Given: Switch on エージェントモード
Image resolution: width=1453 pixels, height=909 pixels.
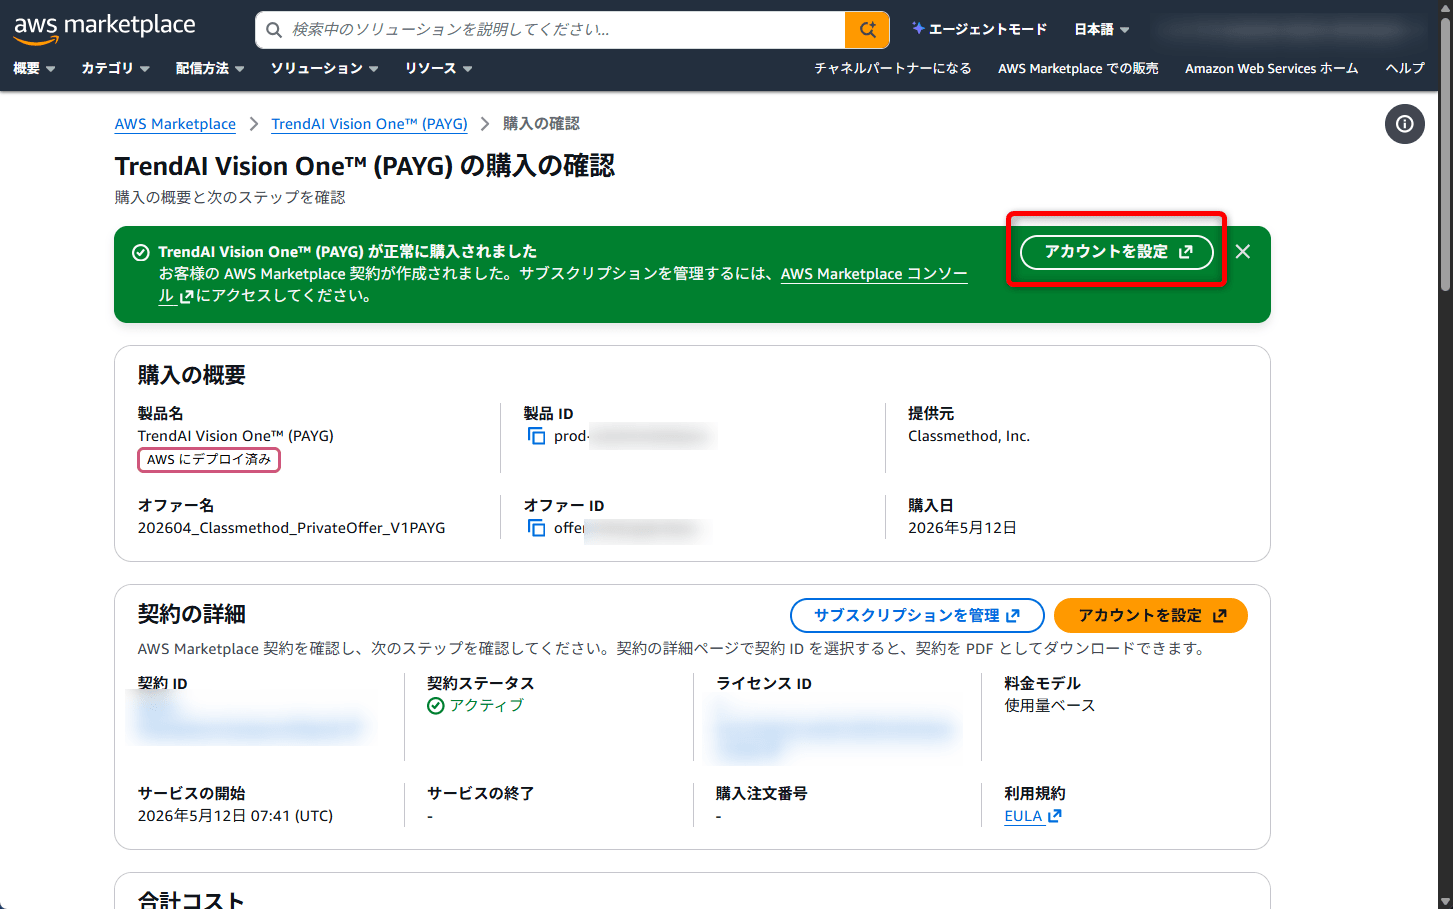Looking at the screenshot, I should [x=979, y=30].
